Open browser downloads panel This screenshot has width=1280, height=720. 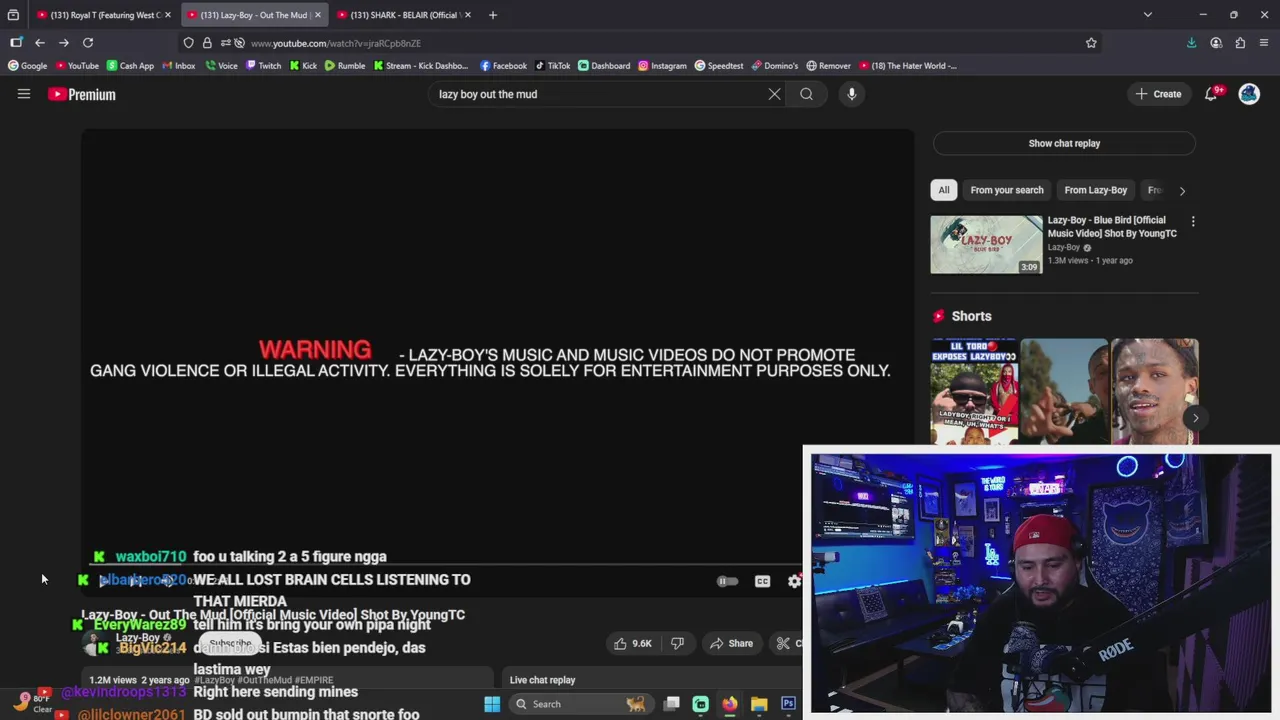pos(1191,43)
